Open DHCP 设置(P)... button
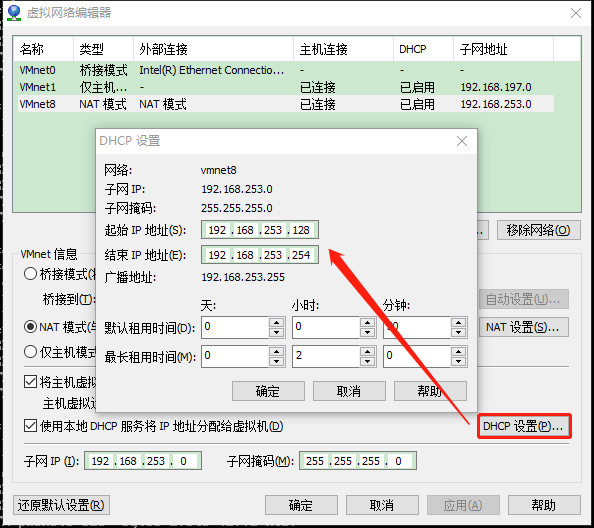 [x=524, y=426]
